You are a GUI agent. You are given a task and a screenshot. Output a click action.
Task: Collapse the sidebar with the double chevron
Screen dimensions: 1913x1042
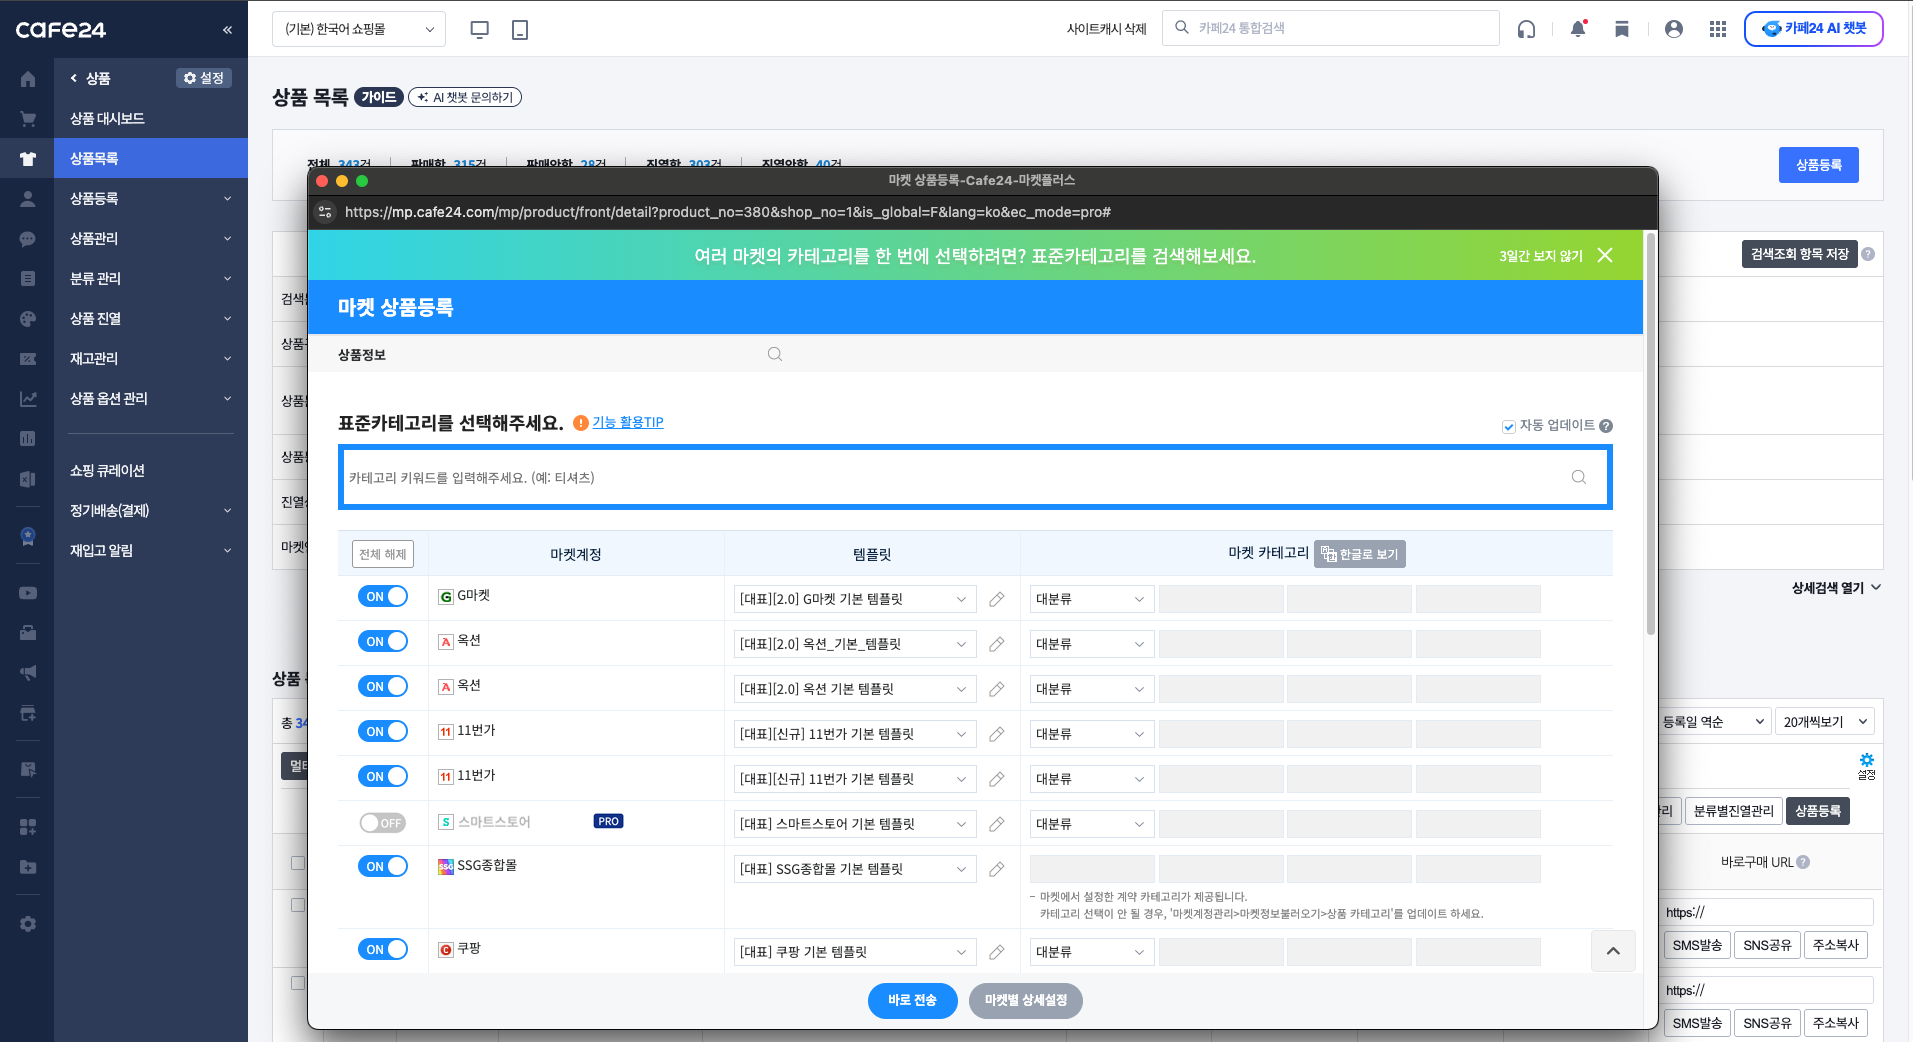tap(227, 30)
